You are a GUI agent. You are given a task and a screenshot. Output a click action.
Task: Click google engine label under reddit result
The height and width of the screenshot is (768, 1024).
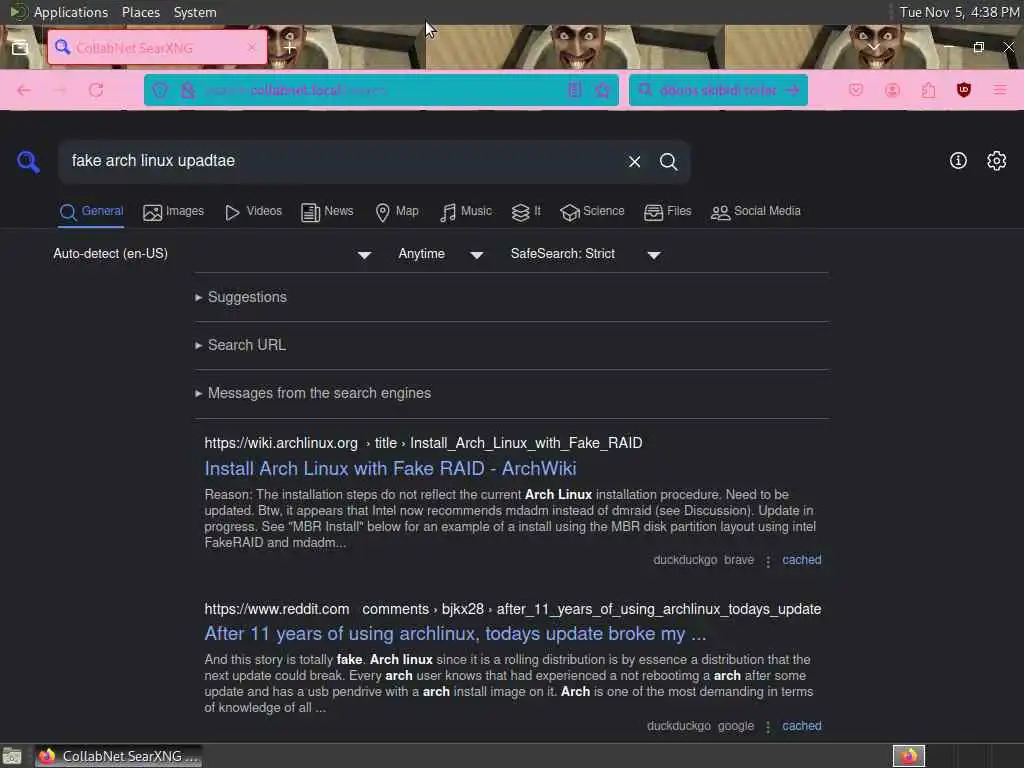pos(735,726)
